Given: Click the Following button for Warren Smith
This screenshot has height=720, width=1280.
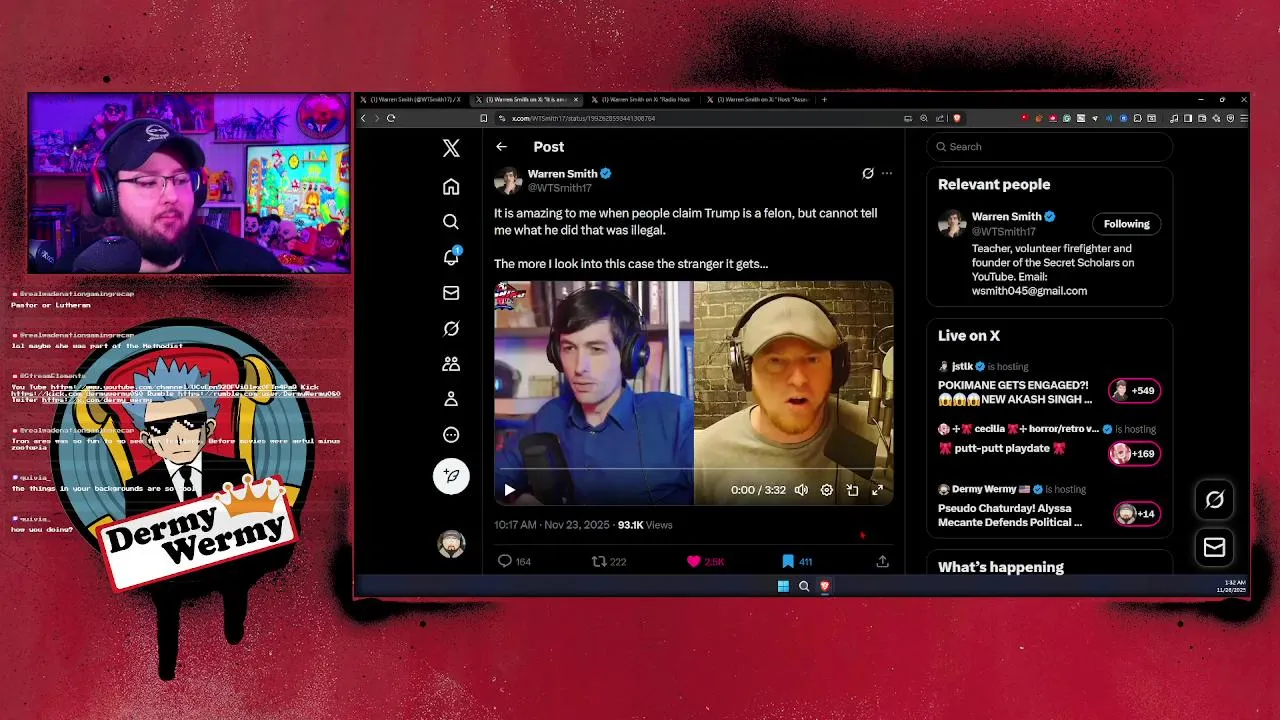Looking at the screenshot, I should pyautogui.click(x=1127, y=224).
